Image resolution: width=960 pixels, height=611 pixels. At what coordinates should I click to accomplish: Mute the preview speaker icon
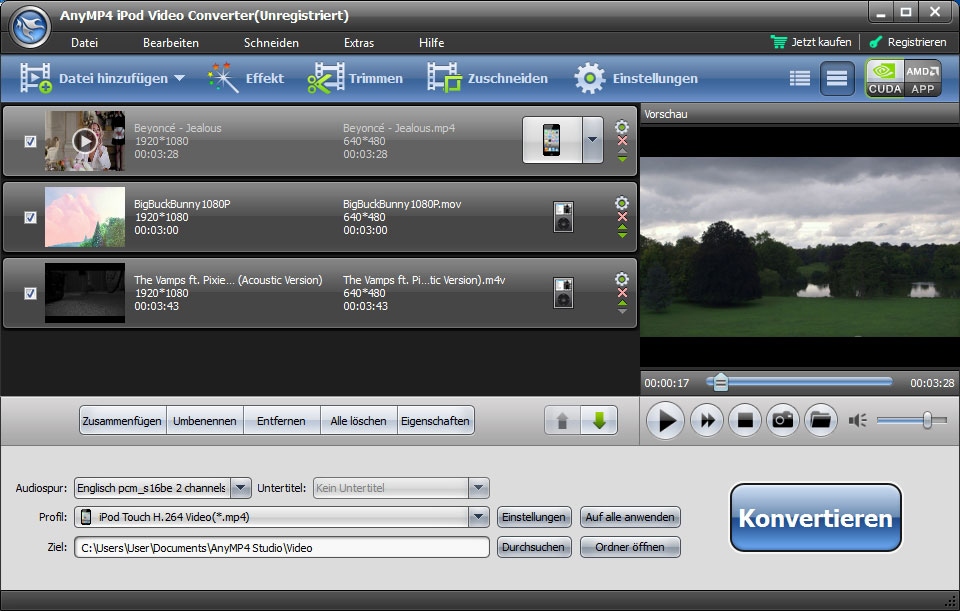(x=857, y=421)
